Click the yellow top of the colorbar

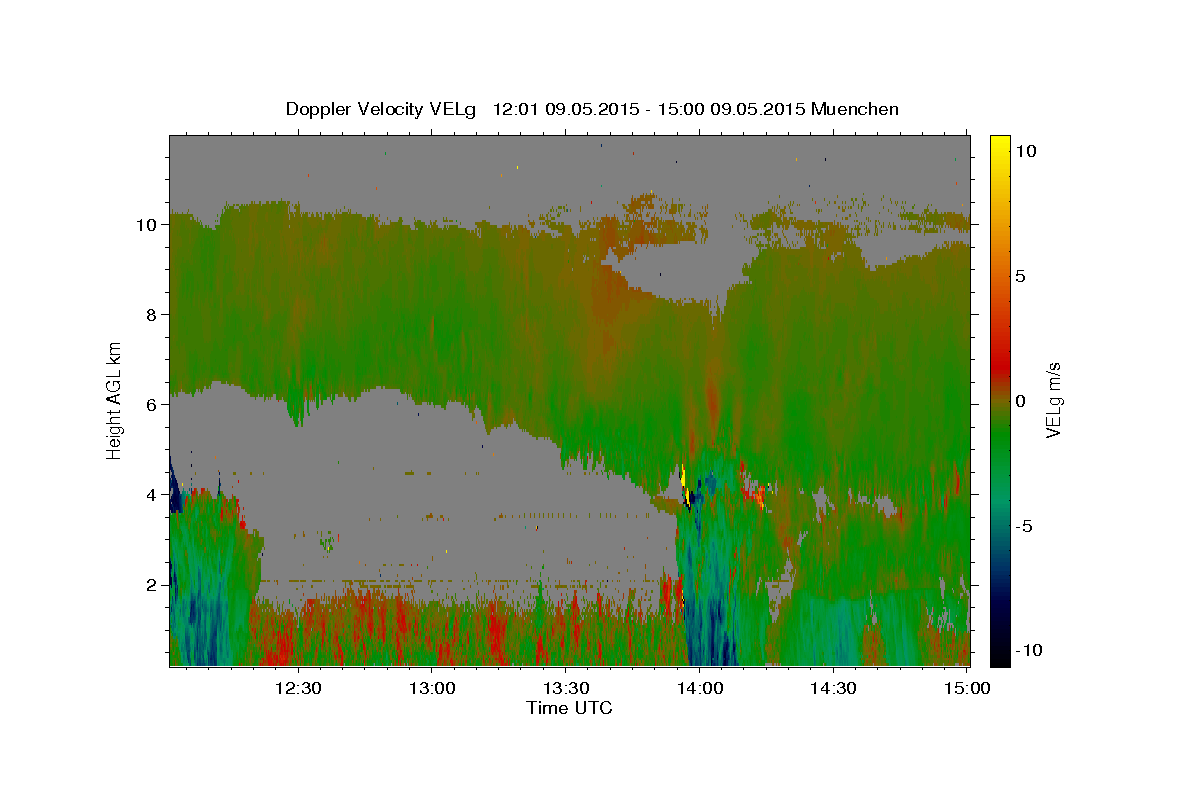coord(999,145)
